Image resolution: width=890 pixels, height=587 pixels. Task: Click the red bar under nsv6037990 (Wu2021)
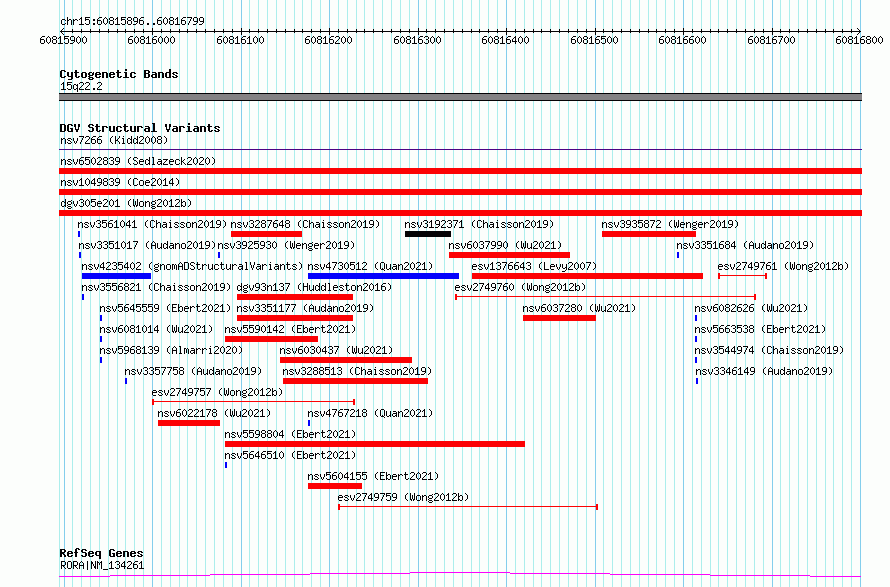point(509,255)
